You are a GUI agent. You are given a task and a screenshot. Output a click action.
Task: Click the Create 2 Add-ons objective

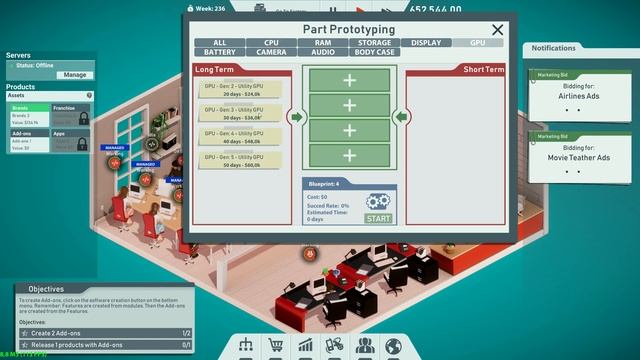105,333
